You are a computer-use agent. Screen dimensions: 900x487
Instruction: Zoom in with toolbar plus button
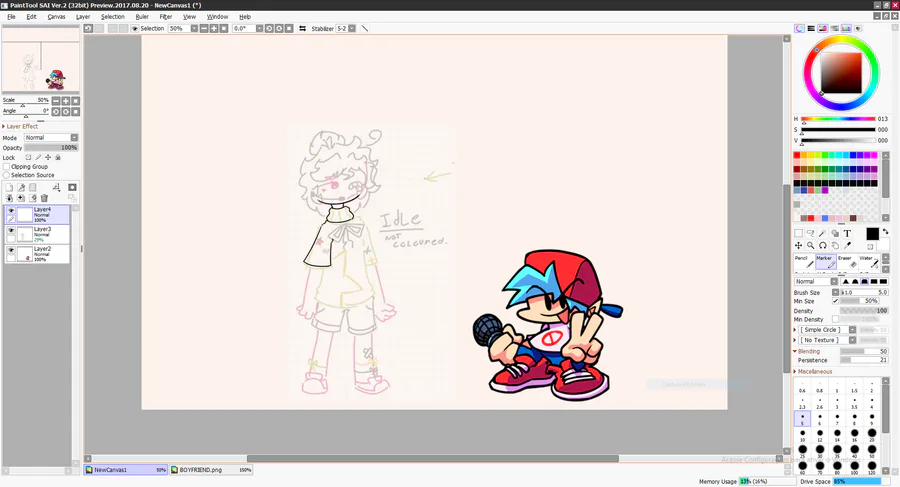tap(214, 28)
